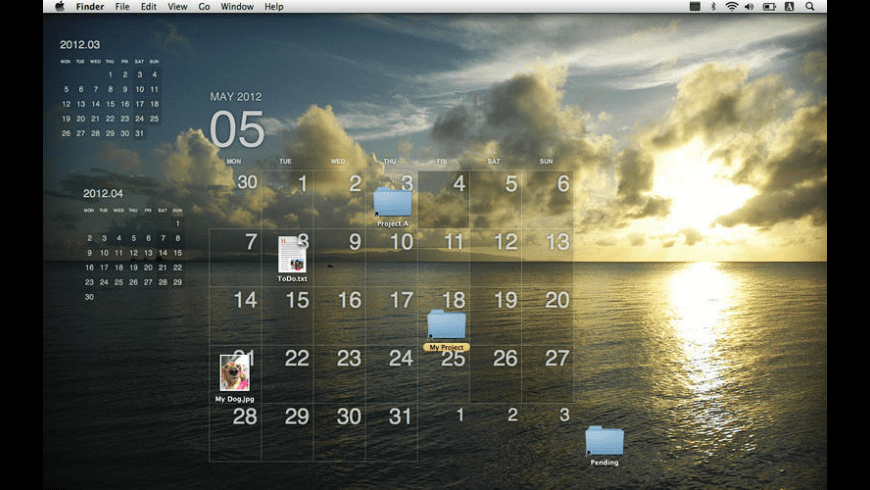Open the Wi-Fi status menu
Screen dimensions: 870x490
tap(731, 6)
